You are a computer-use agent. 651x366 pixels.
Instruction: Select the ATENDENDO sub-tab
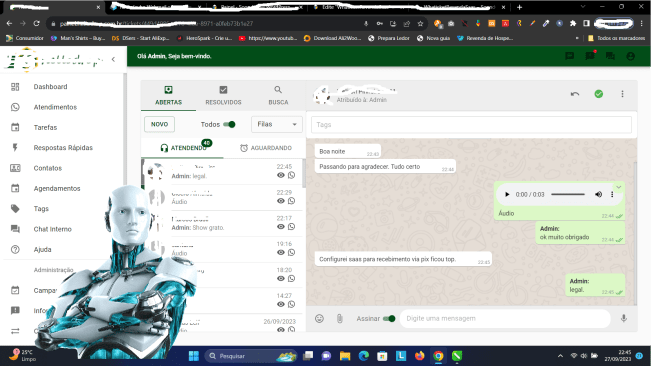183,148
